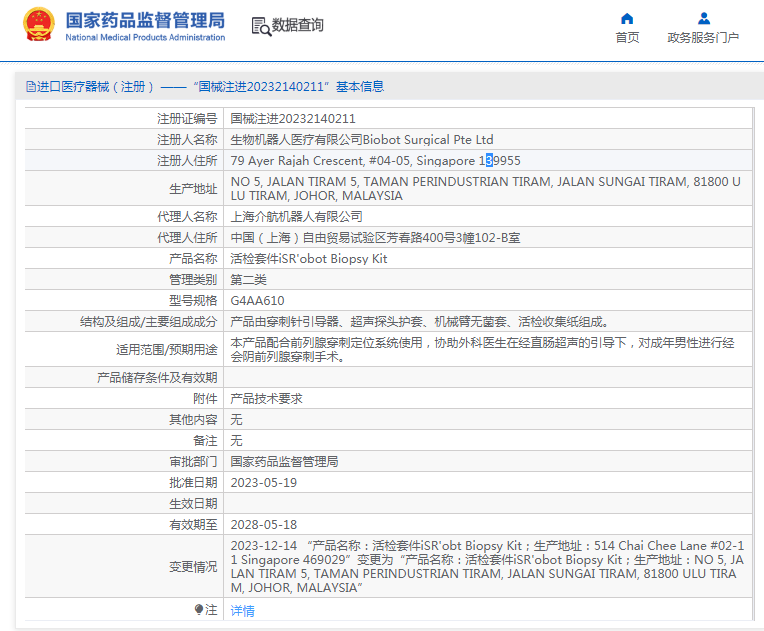This screenshot has width=764, height=631.
Task: Click the 数据查询 heading text
Action: click(x=297, y=25)
